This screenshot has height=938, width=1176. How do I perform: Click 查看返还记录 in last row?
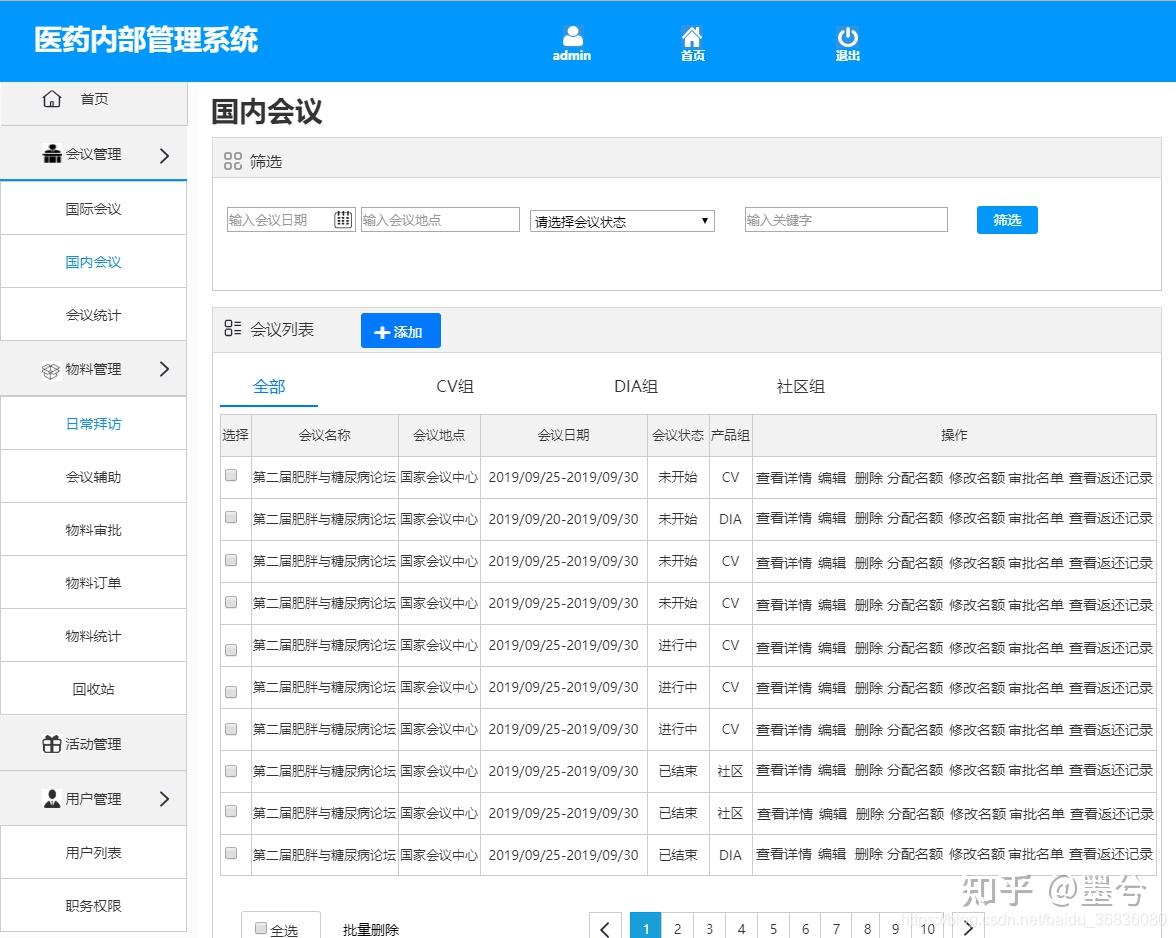[x=1111, y=854]
